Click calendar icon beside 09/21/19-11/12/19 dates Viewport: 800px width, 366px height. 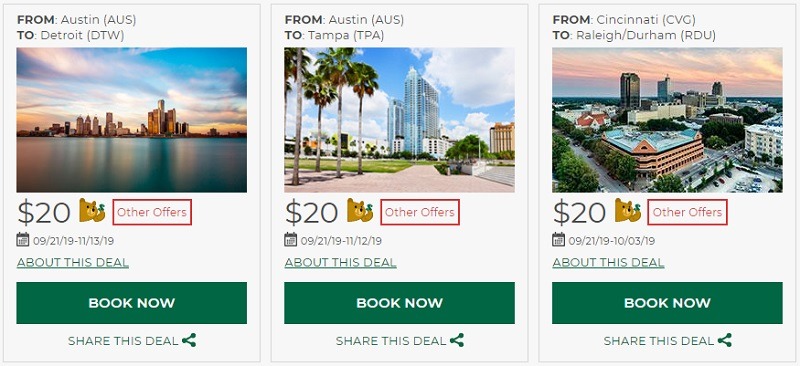(x=291, y=239)
